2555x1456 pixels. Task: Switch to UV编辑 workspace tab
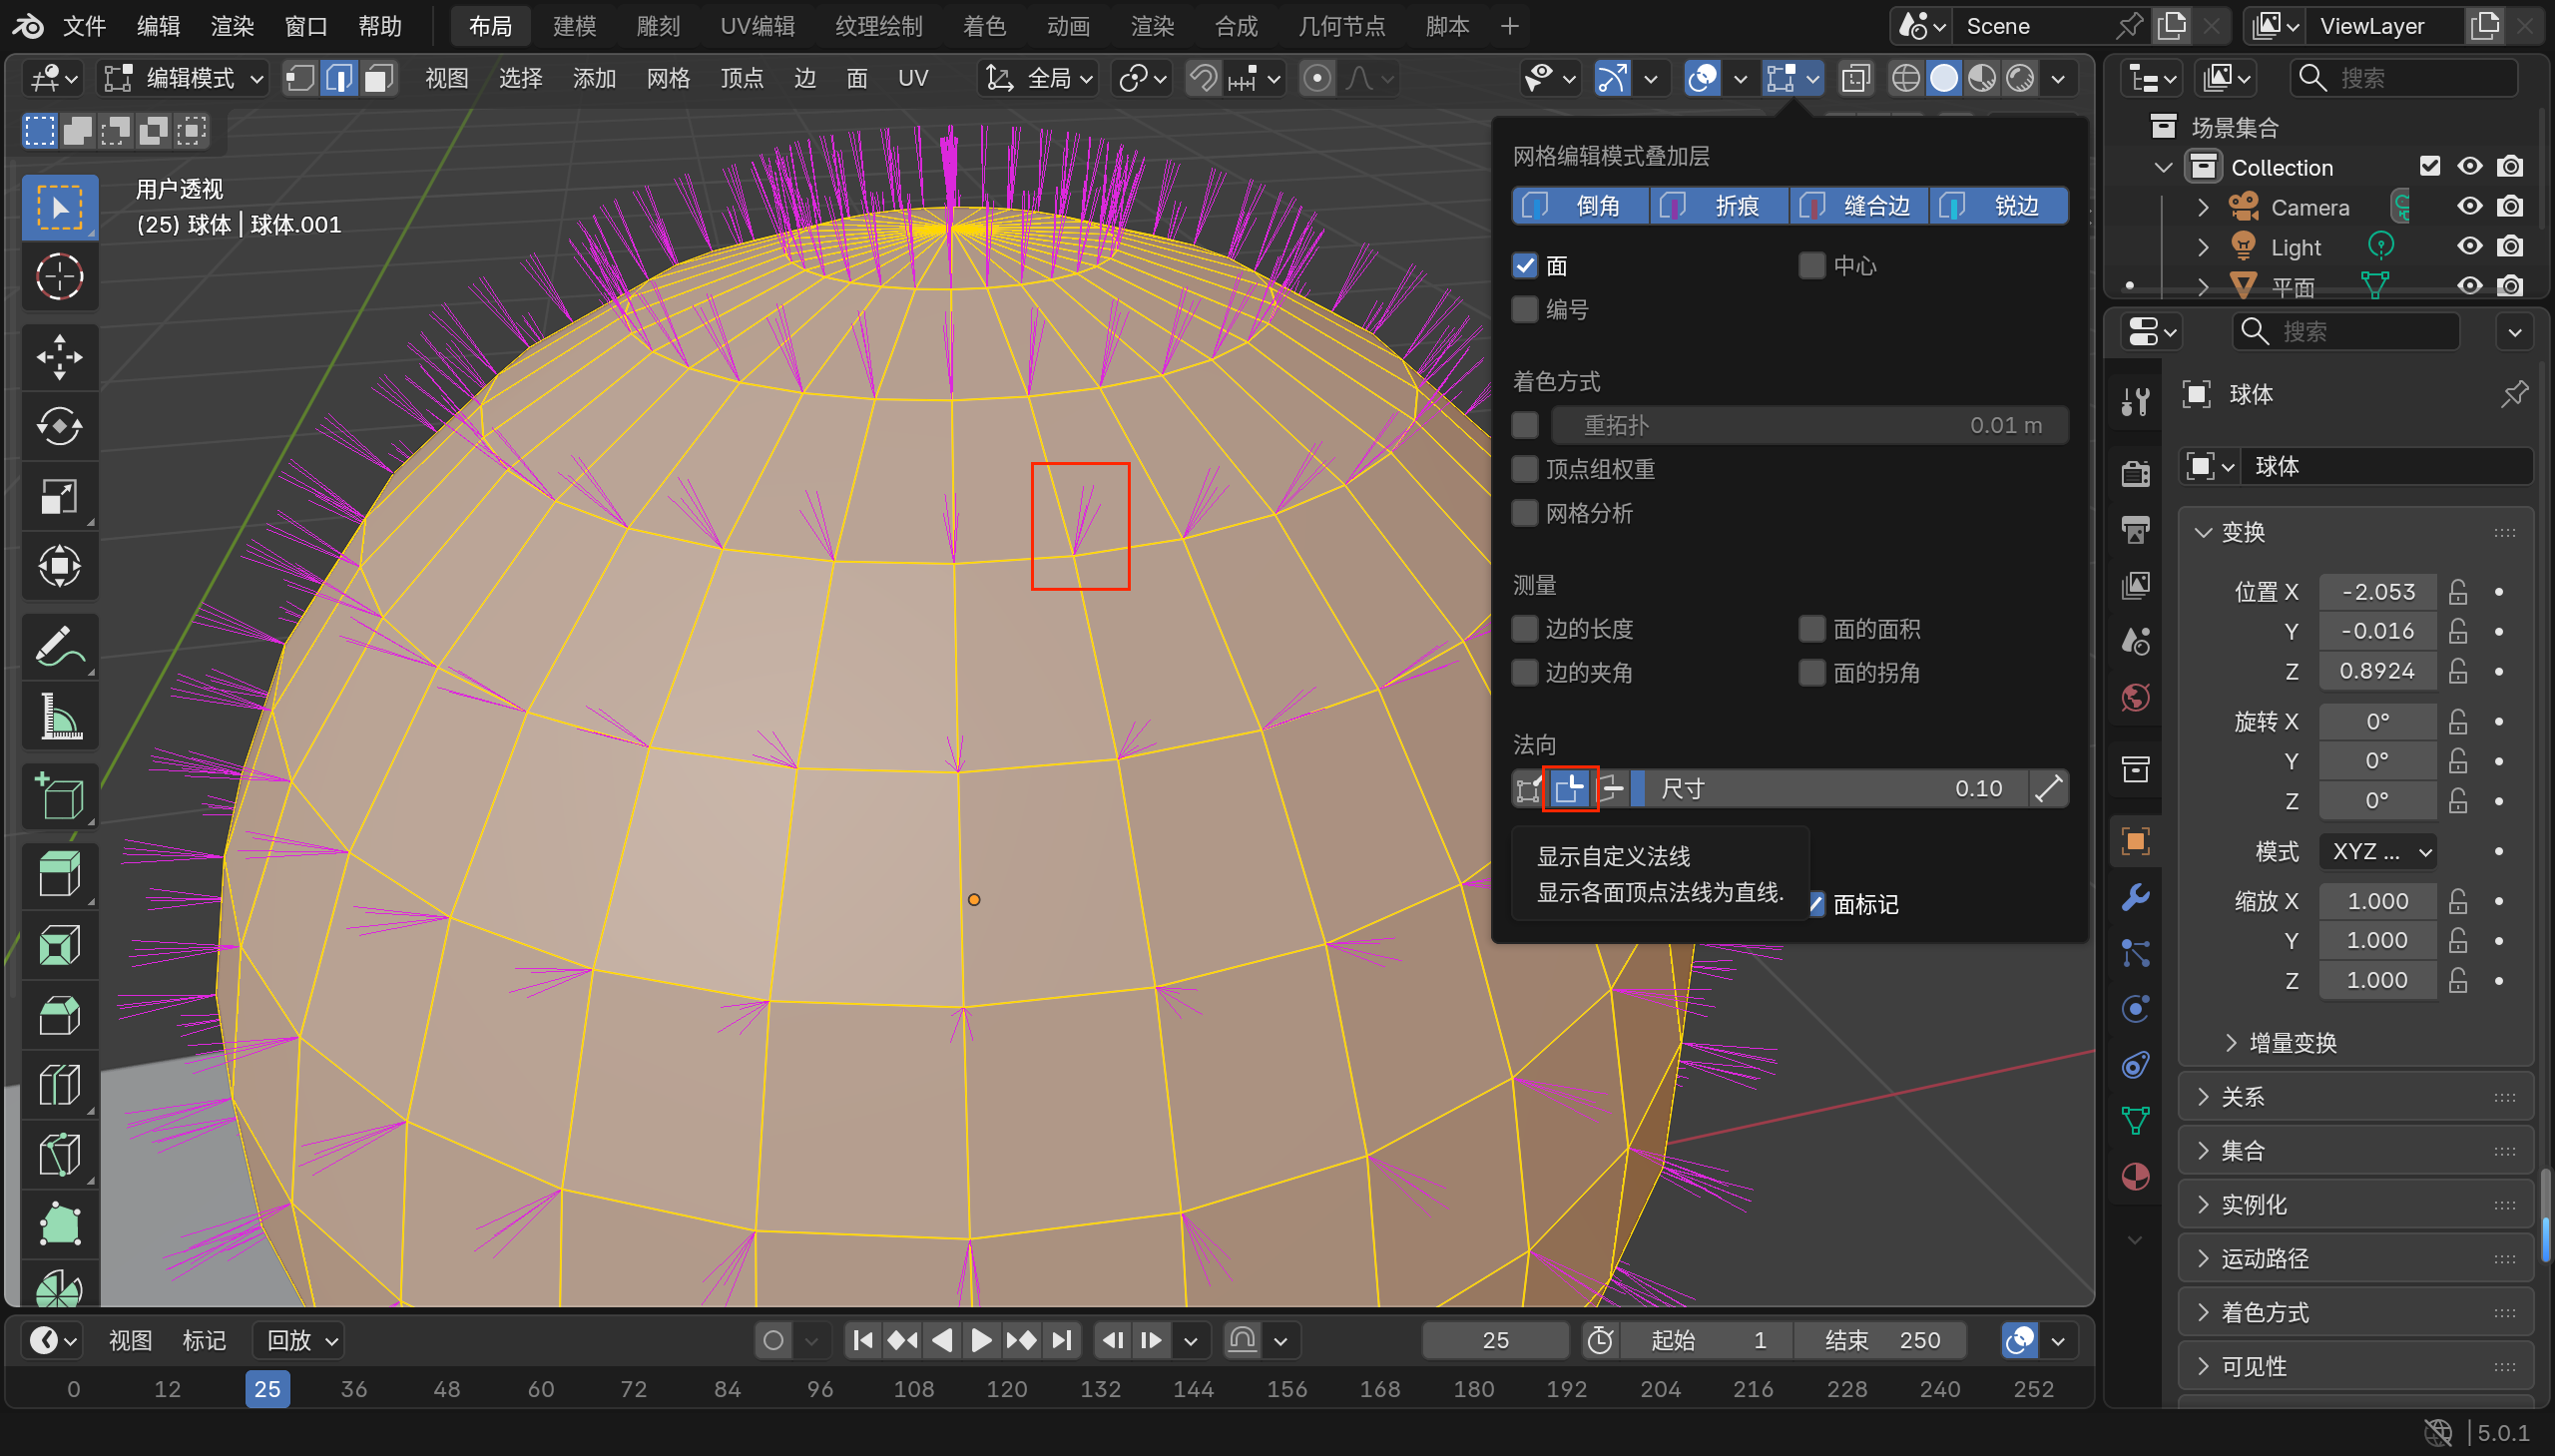(x=757, y=26)
